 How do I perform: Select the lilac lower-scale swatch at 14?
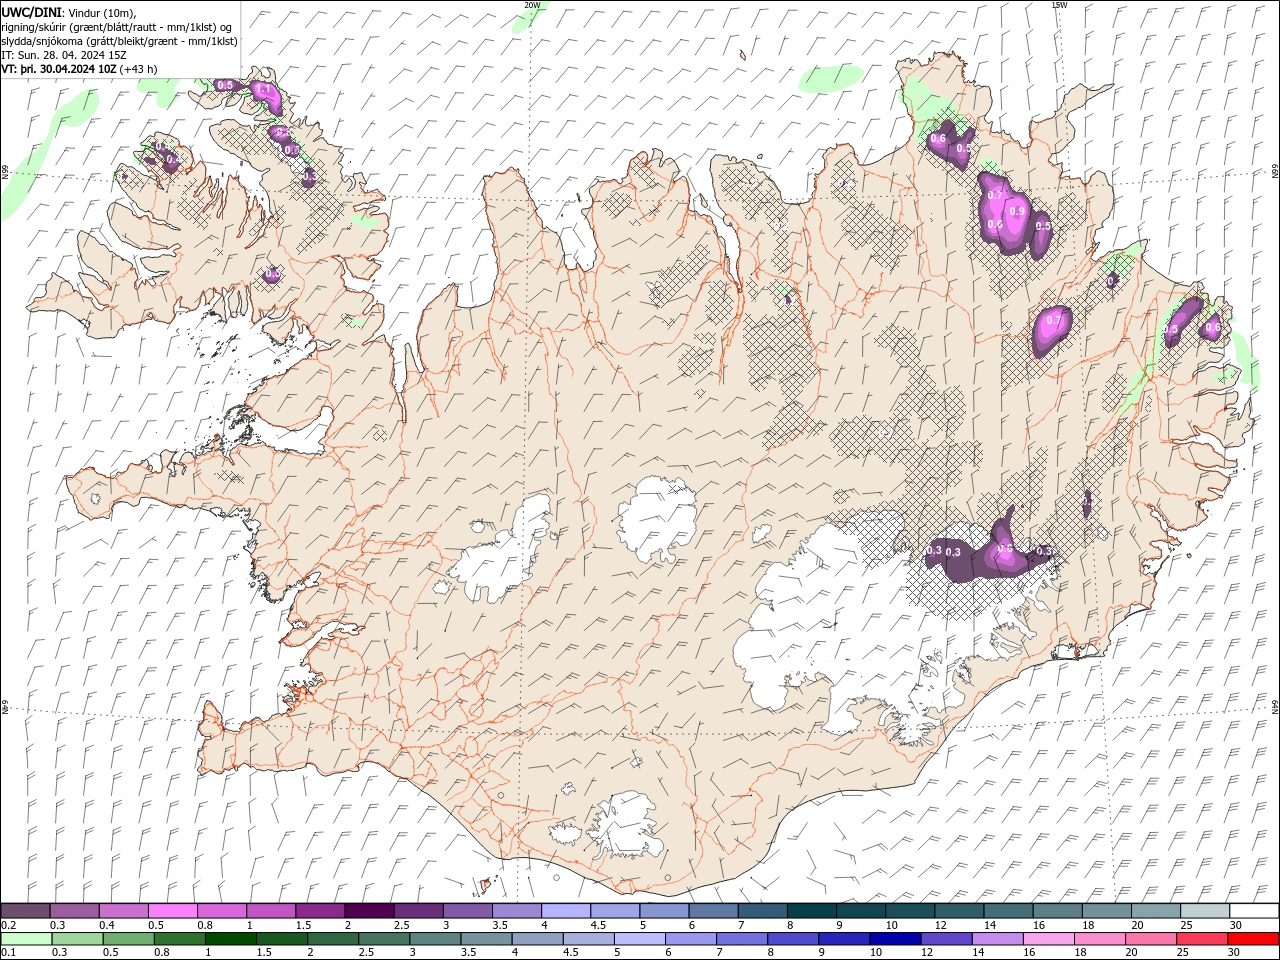tap(996, 939)
